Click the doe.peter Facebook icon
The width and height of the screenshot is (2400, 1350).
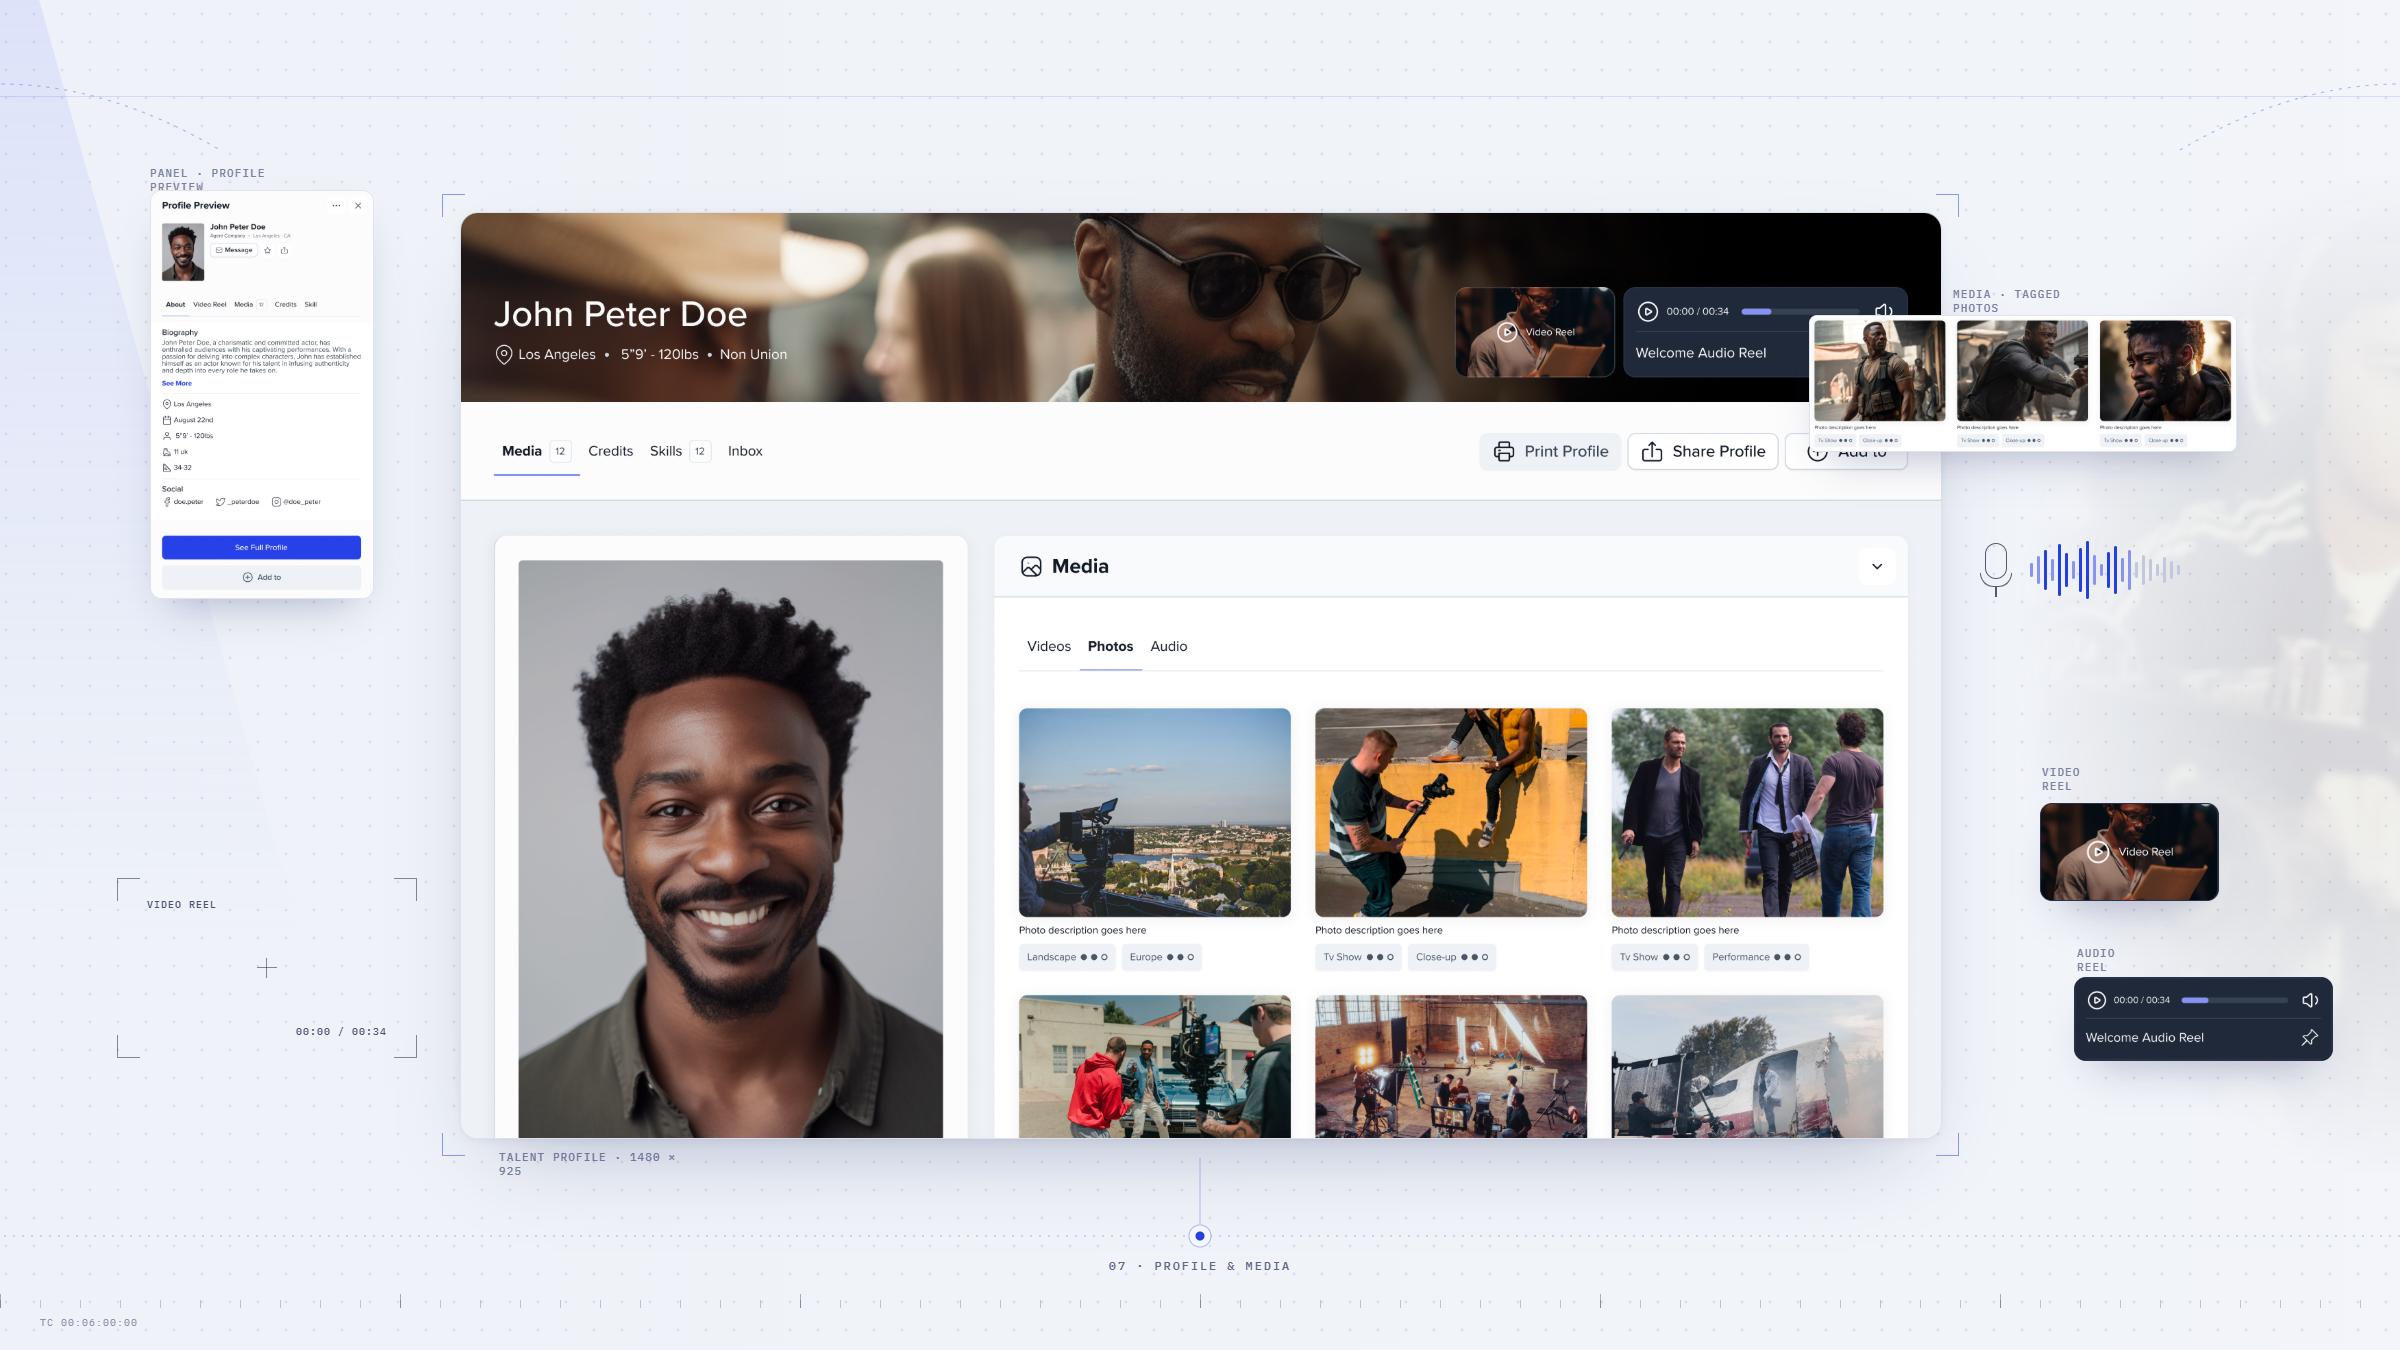pos(167,502)
